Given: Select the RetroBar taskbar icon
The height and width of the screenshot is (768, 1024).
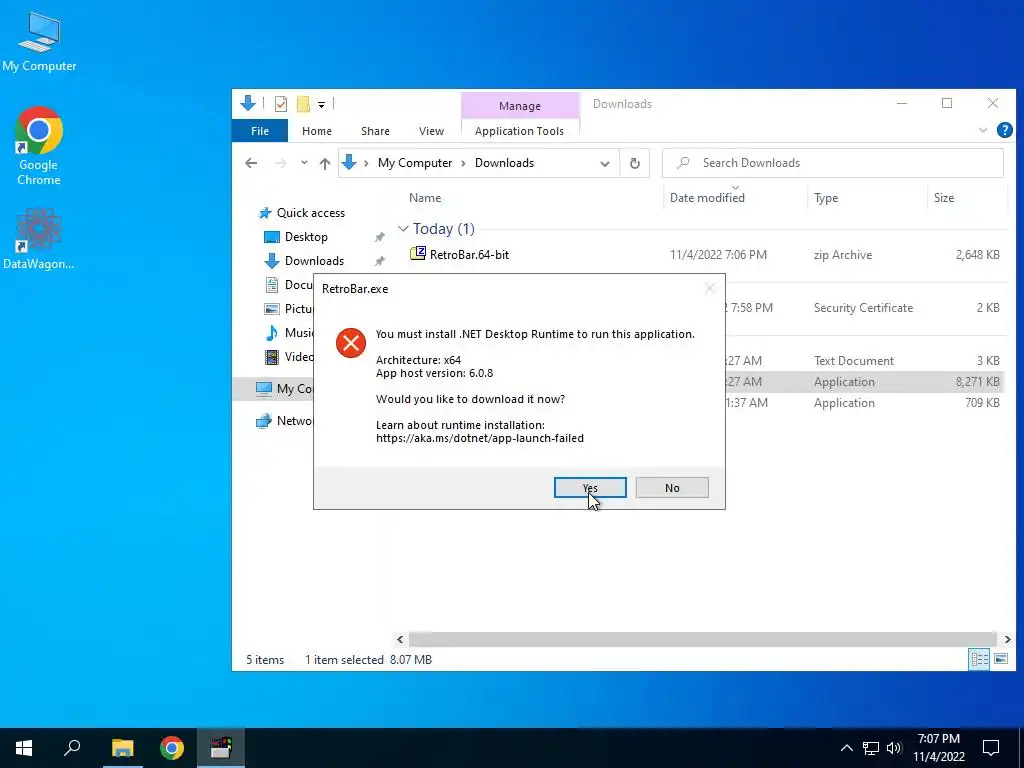Looking at the screenshot, I should [x=221, y=748].
